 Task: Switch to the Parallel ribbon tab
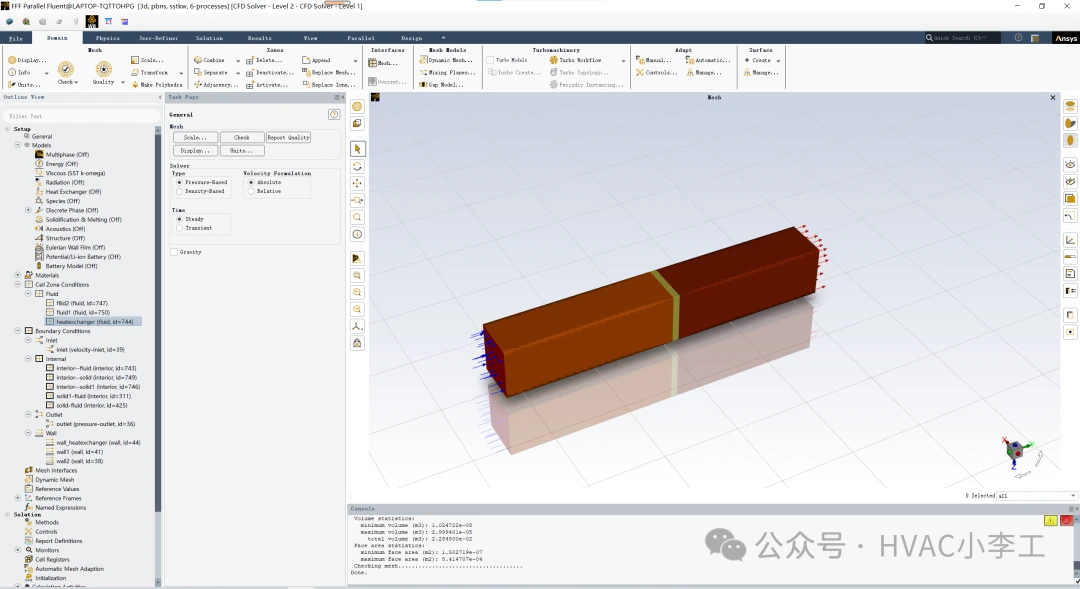[361, 38]
